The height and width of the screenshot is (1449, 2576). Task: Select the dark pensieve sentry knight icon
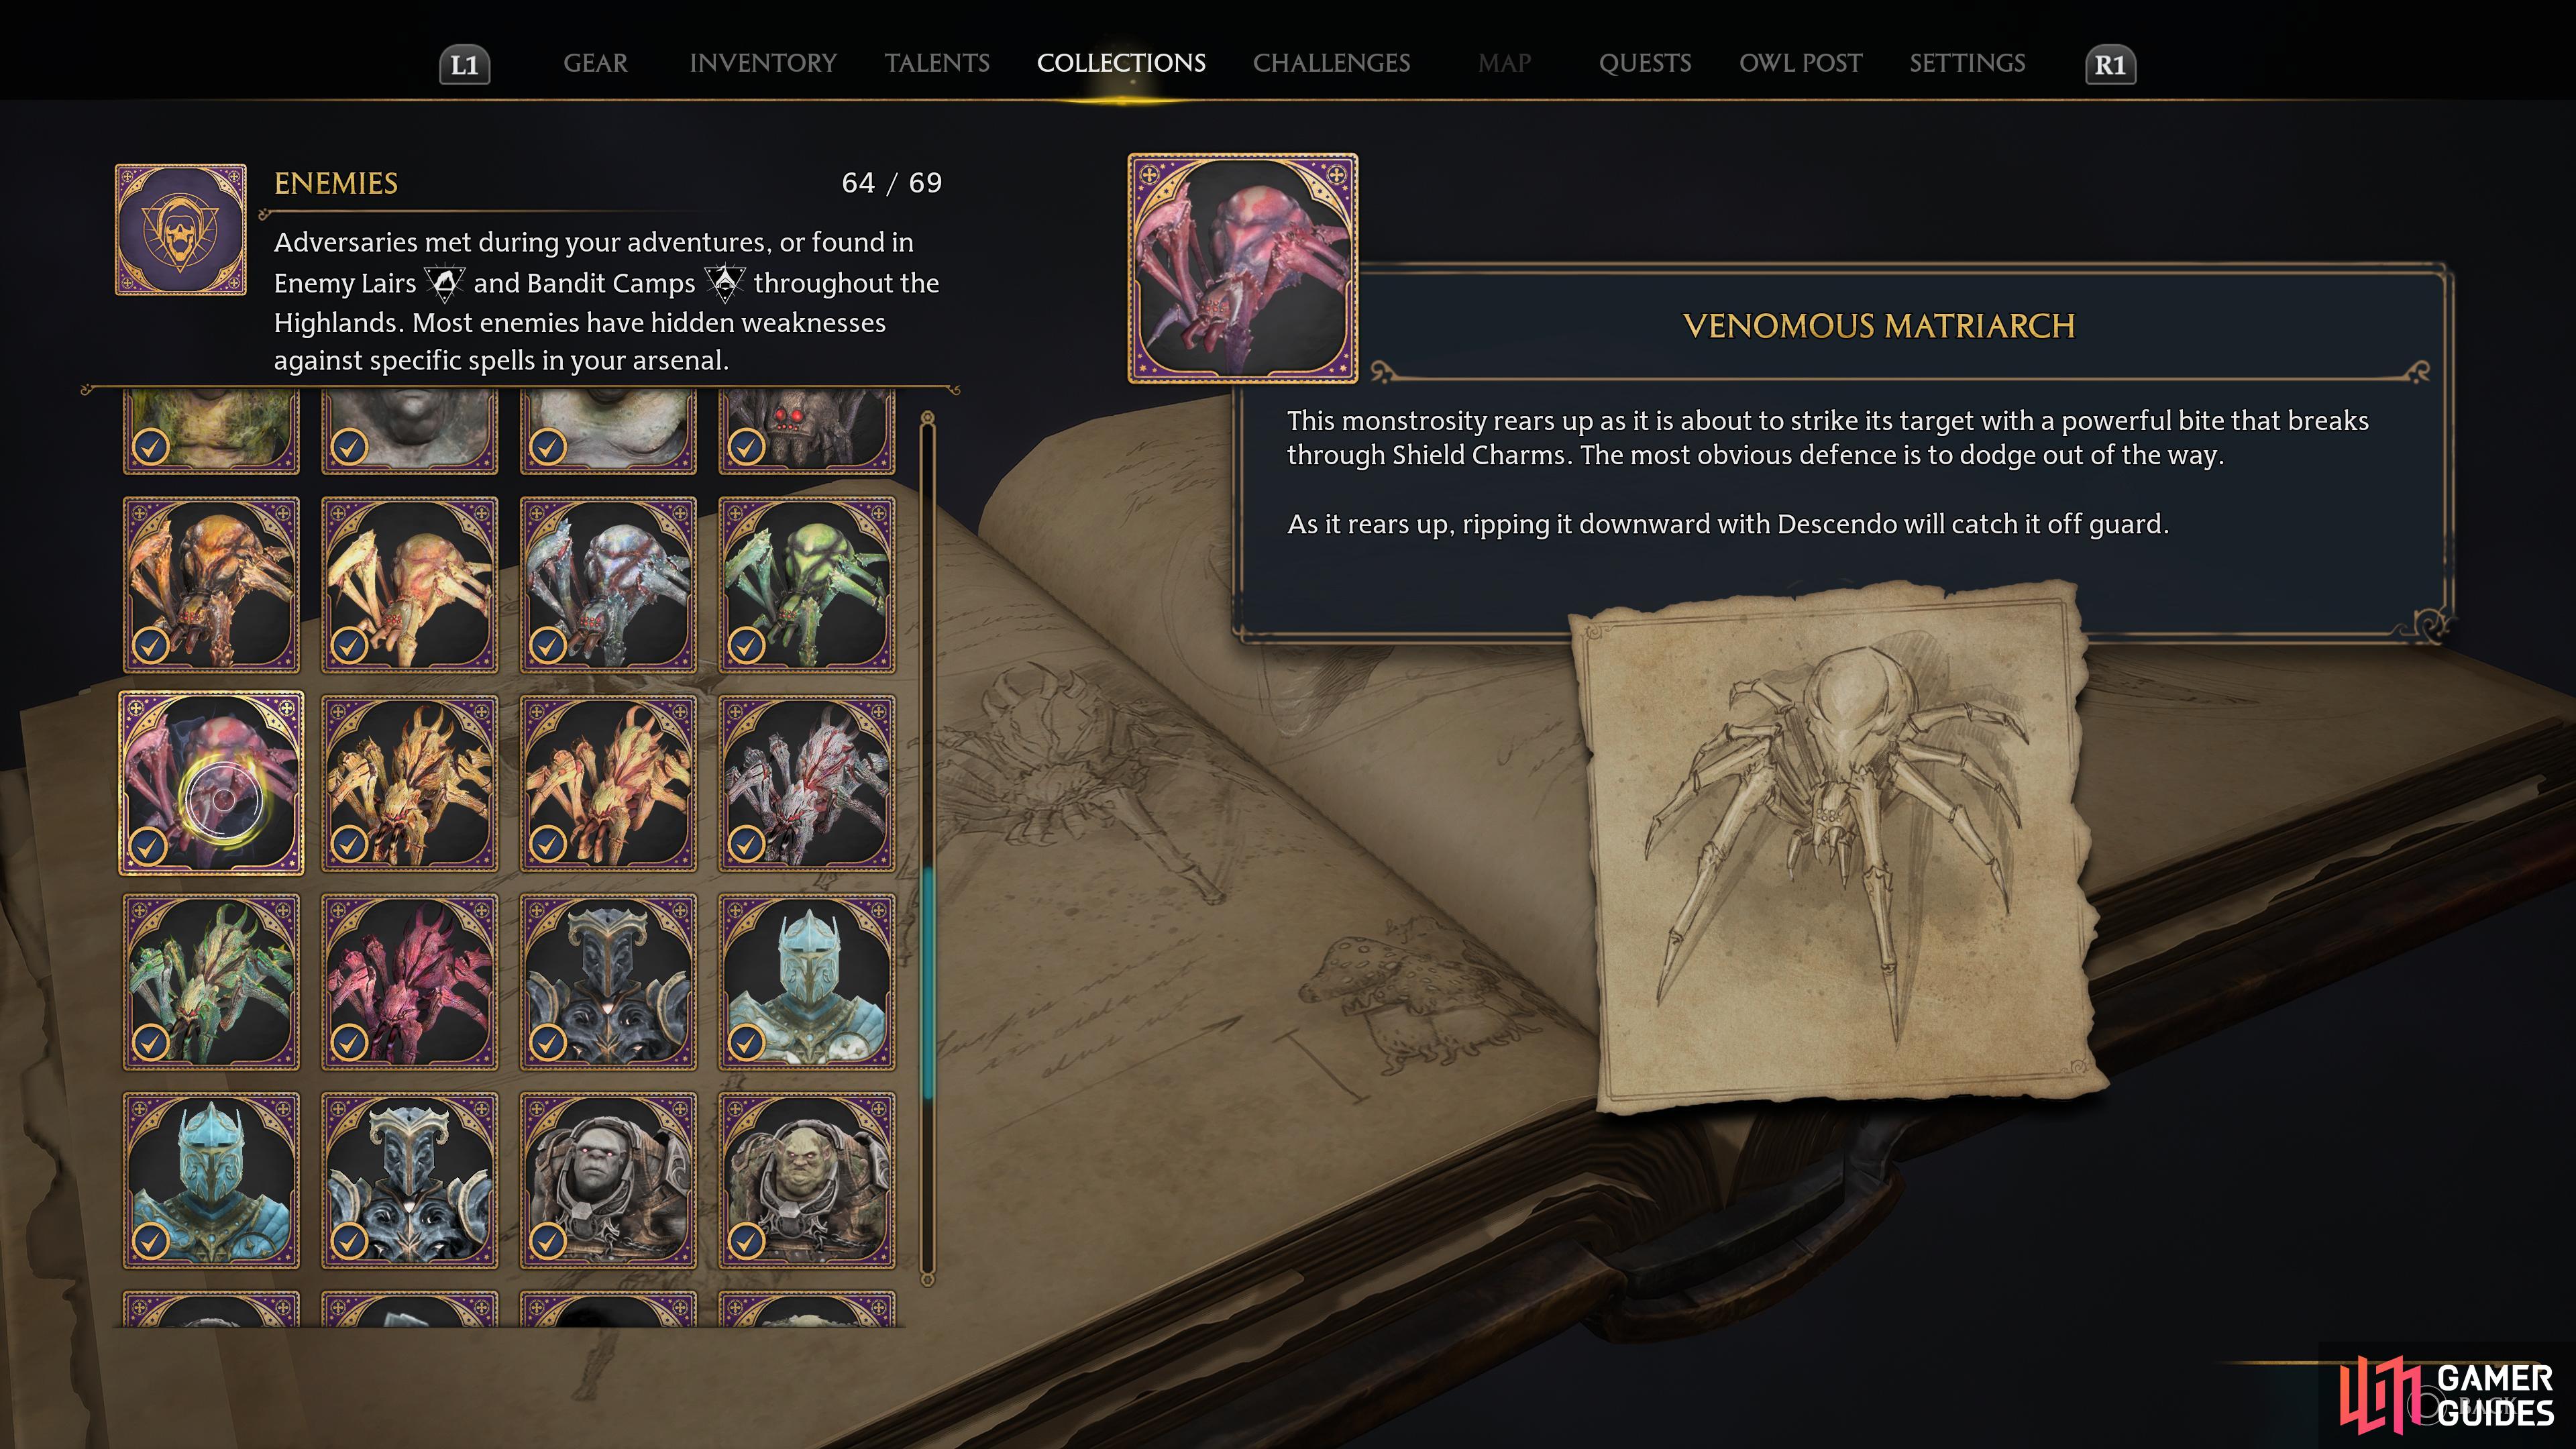[x=608, y=981]
